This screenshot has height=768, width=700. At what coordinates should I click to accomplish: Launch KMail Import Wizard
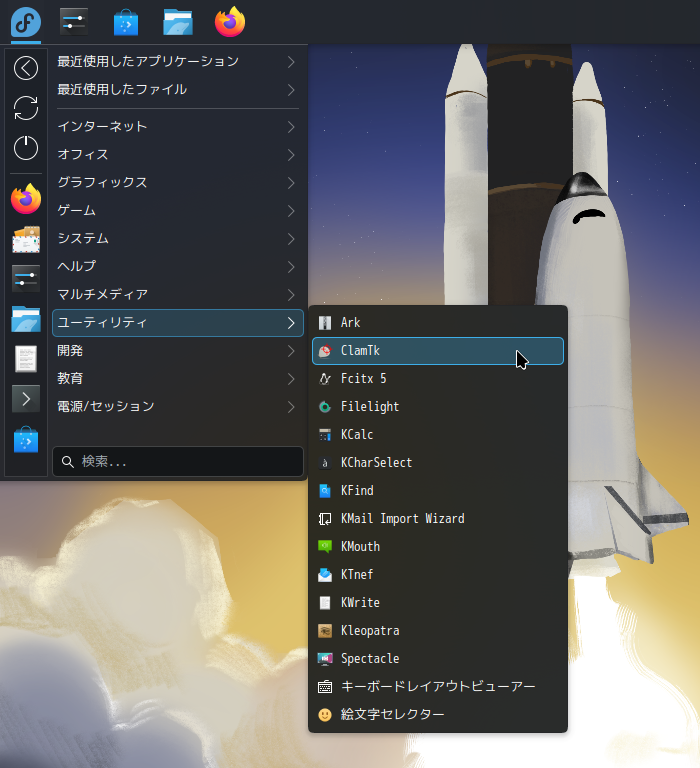(x=438, y=519)
